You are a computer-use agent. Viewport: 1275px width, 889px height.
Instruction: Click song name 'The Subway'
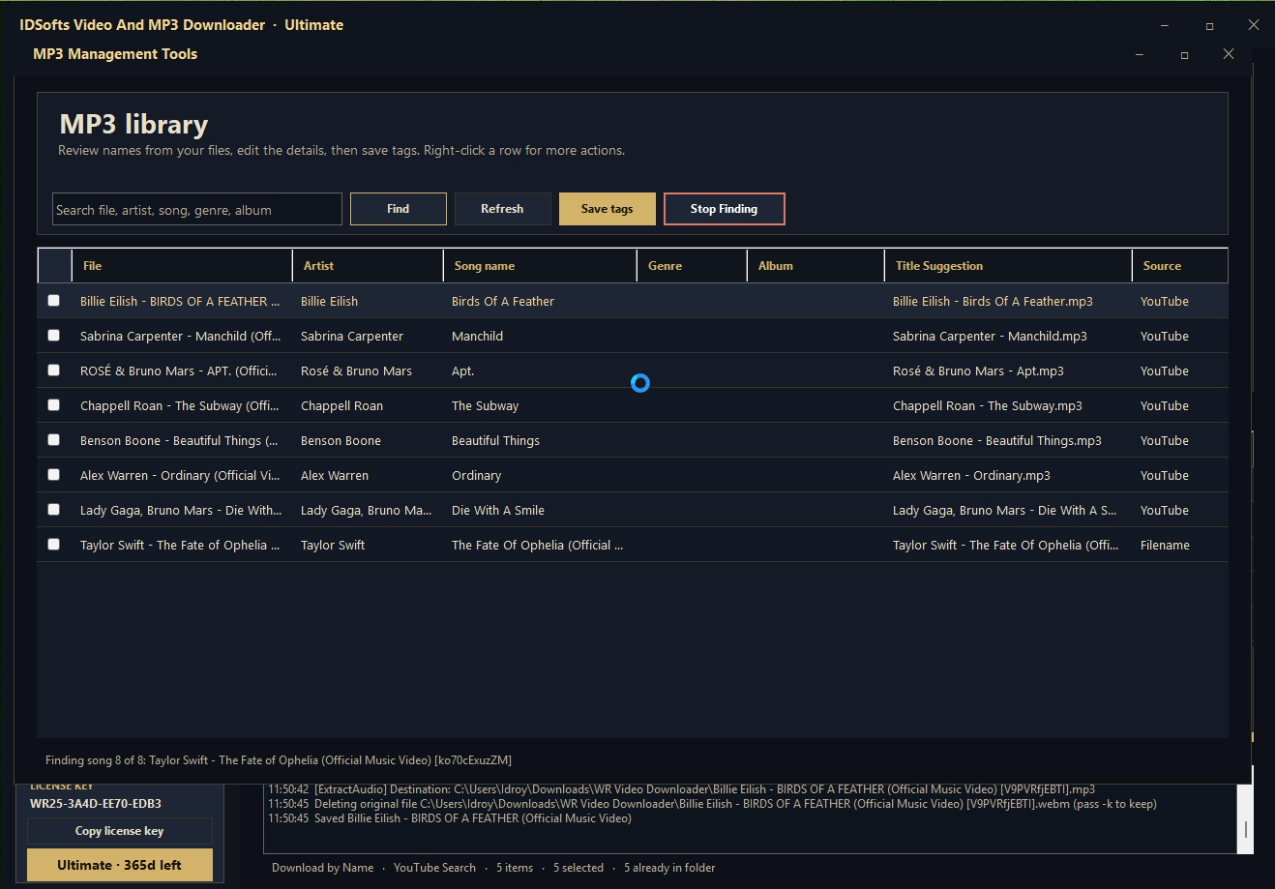coord(485,406)
